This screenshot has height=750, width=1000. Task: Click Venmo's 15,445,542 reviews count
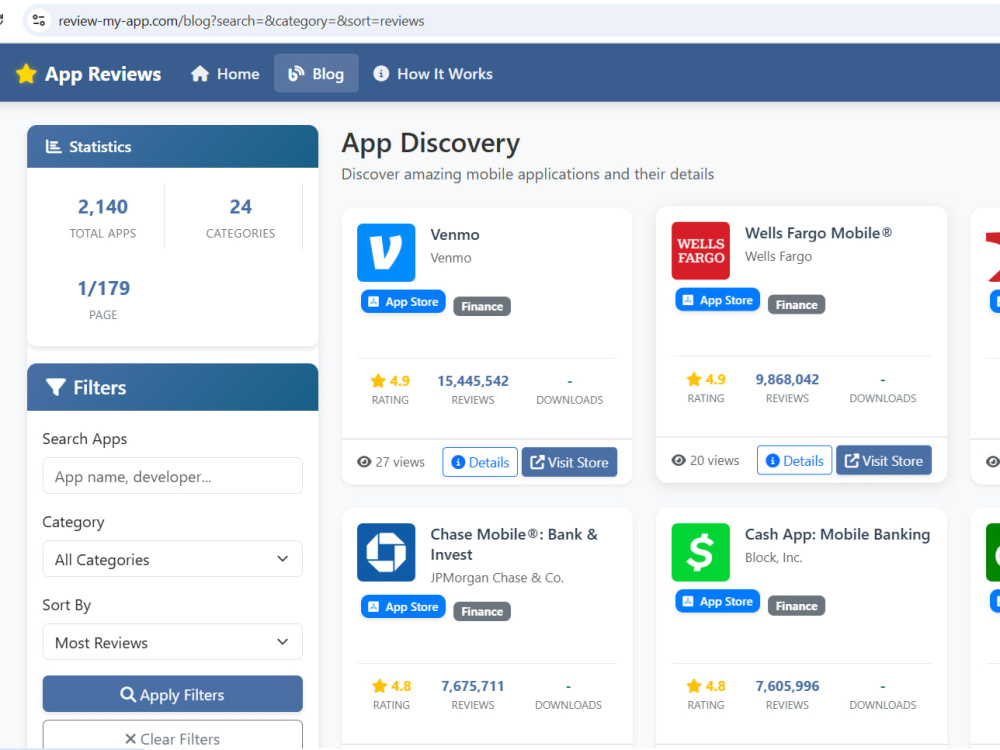(473, 381)
